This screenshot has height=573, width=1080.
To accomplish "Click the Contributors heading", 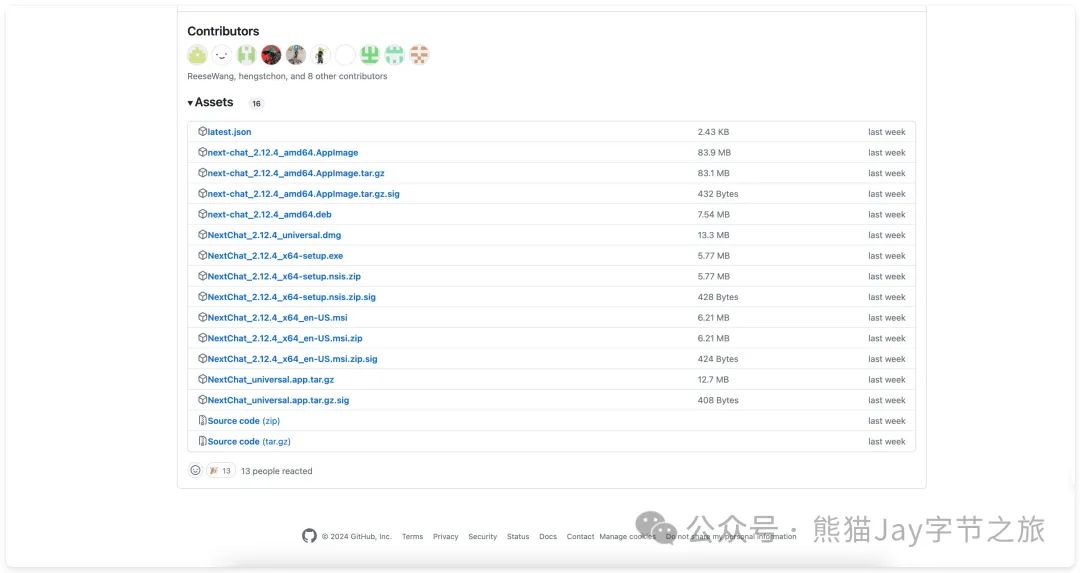I will pyautogui.click(x=223, y=31).
